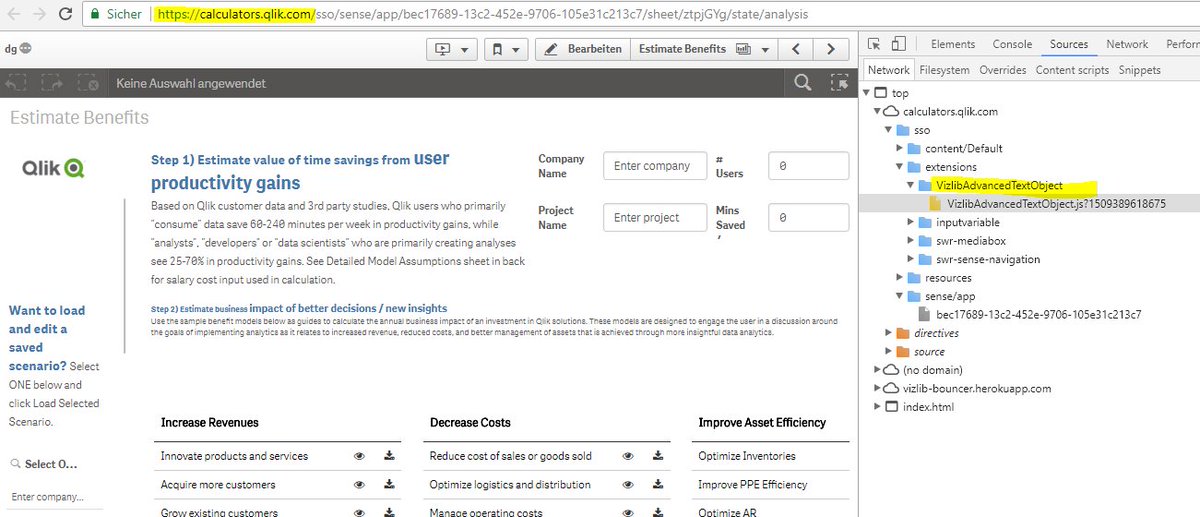Open the dg app navigation menu
This screenshot has height=517, width=1200.
[x=17, y=48]
